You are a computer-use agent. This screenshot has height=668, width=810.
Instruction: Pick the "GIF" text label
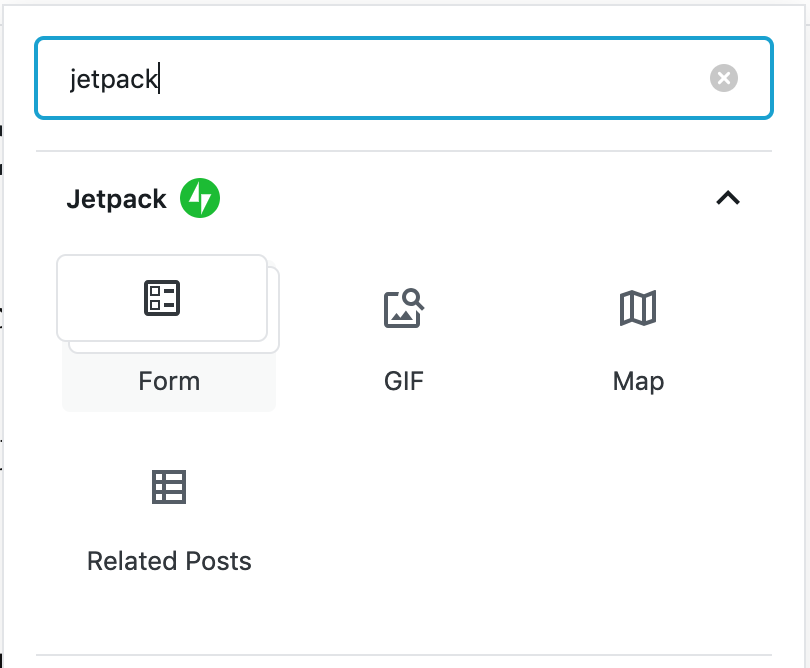[x=404, y=381]
